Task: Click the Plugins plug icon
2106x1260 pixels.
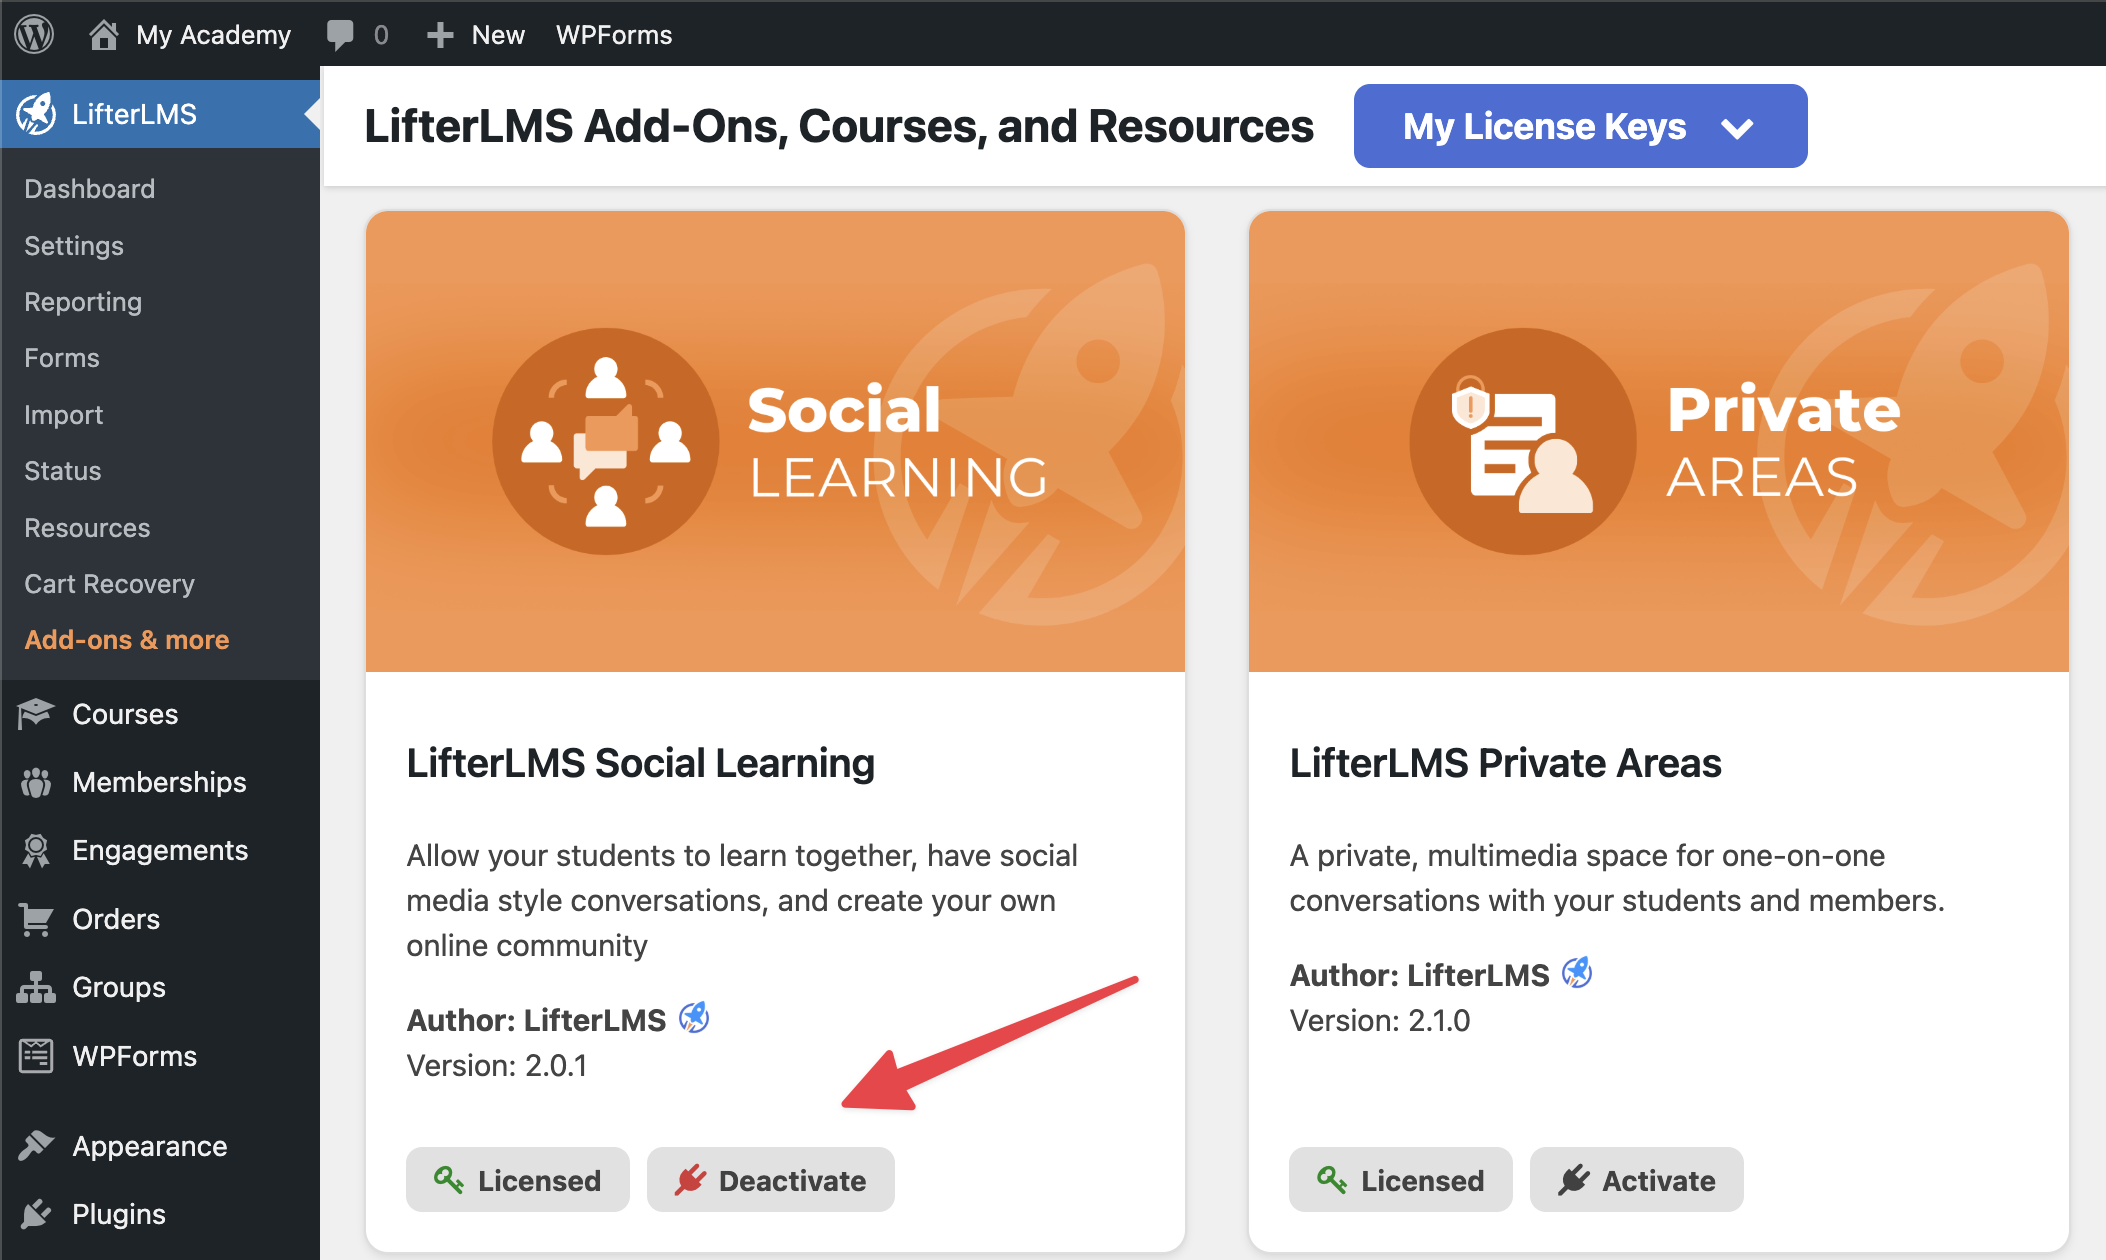Action: [x=36, y=1214]
